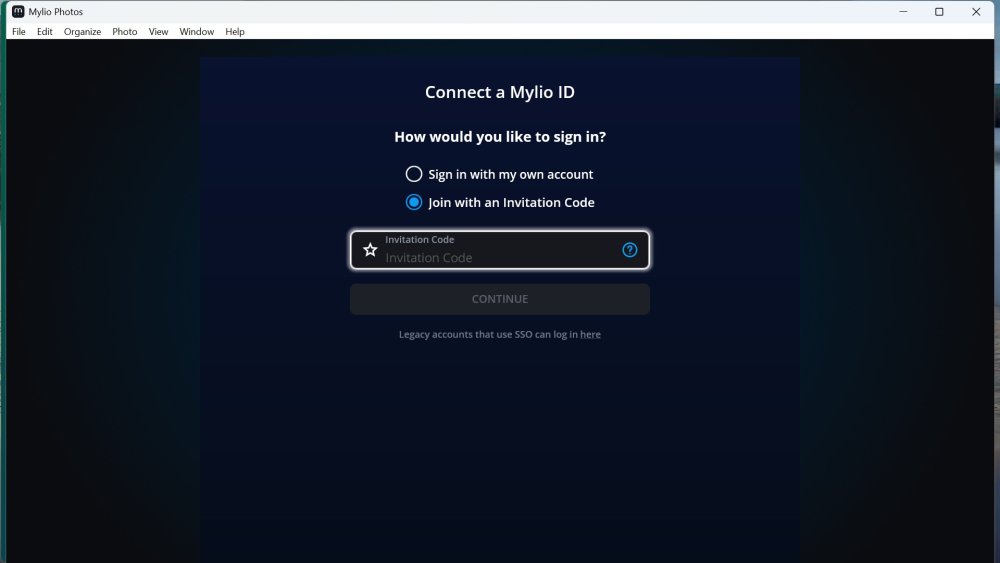Image resolution: width=1000 pixels, height=563 pixels.
Task: Close the Mylio Photos window
Action: pyautogui.click(x=976, y=11)
